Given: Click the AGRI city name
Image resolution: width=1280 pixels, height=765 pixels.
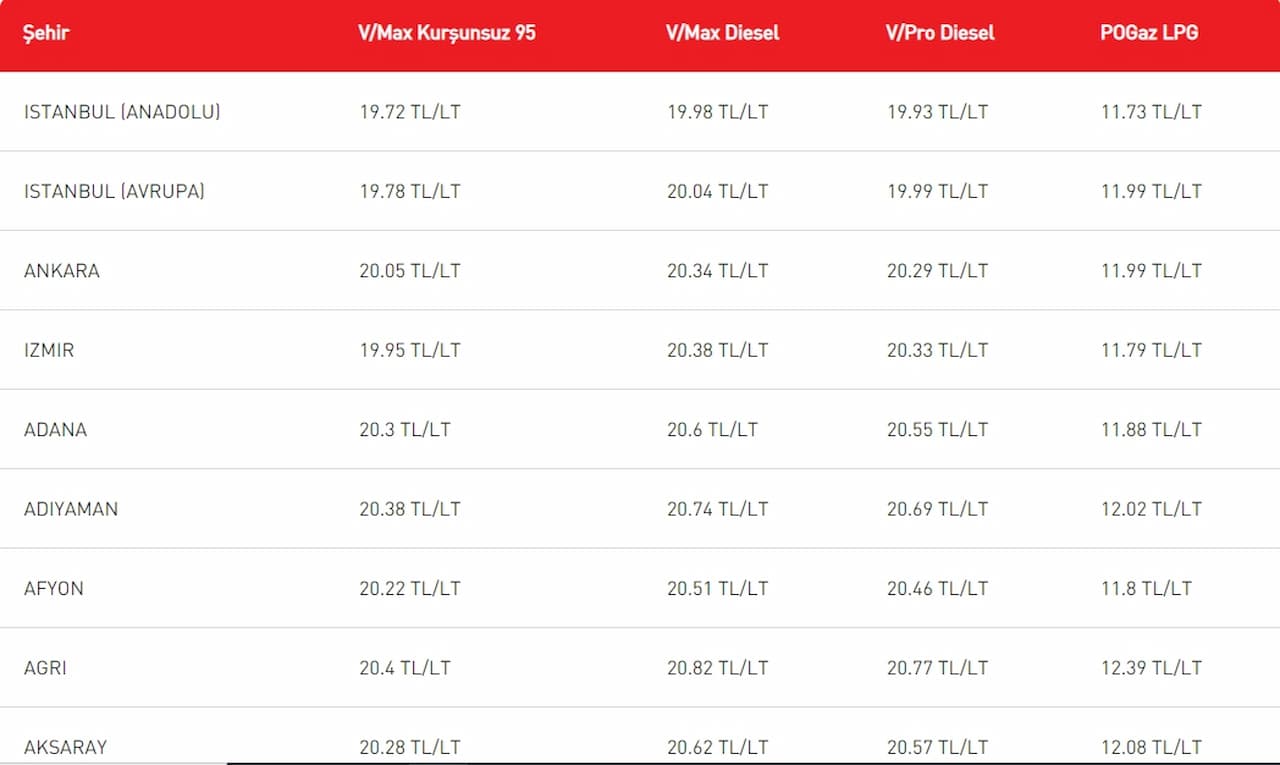Looking at the screenshot, I should pos(46,668).
